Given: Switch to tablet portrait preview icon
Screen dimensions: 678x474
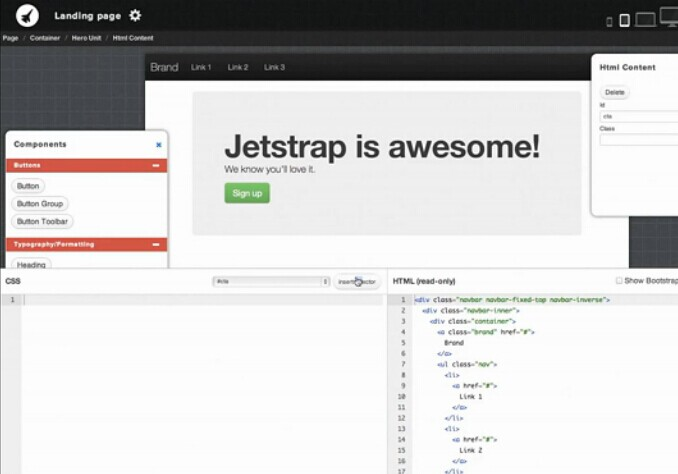Looking at the screenshot, I should click(624, 20).
